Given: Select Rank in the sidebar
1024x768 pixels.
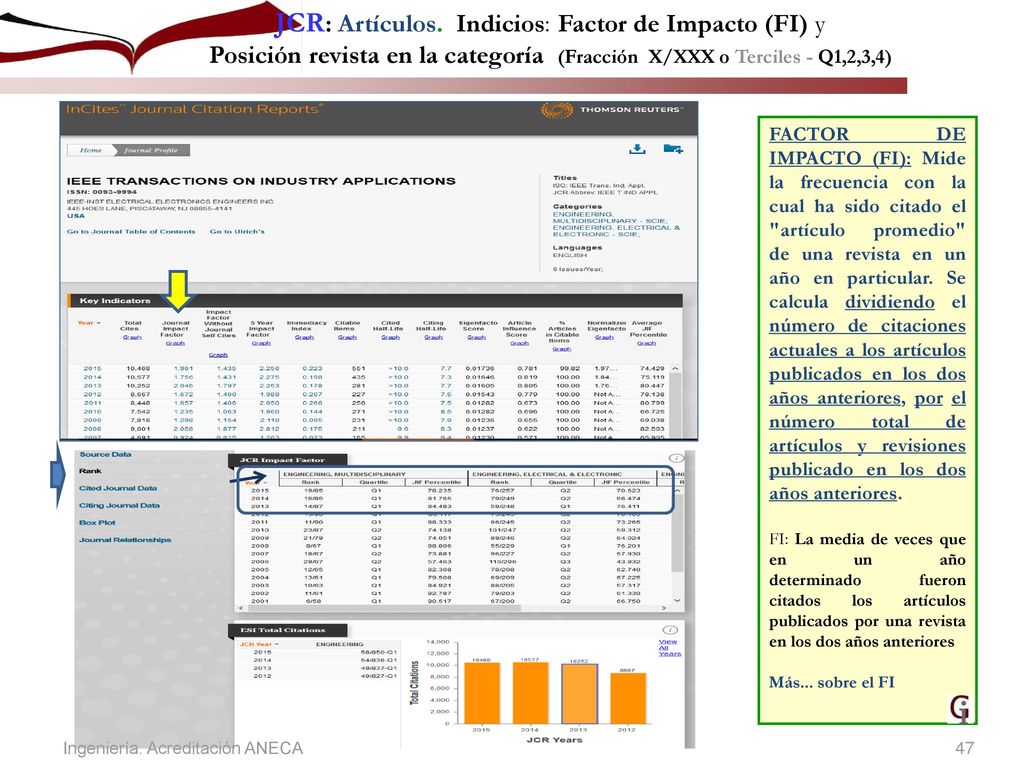Looking at the screenshot, I should [x=90, y=471].
